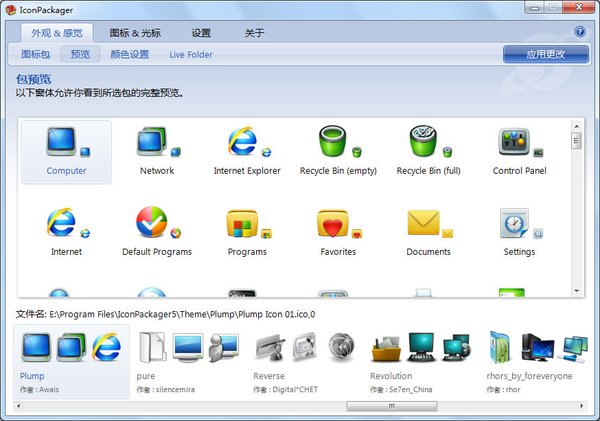Click preview pane scroll down arrow
Screen dimensions: 600x421
point(577,291)
